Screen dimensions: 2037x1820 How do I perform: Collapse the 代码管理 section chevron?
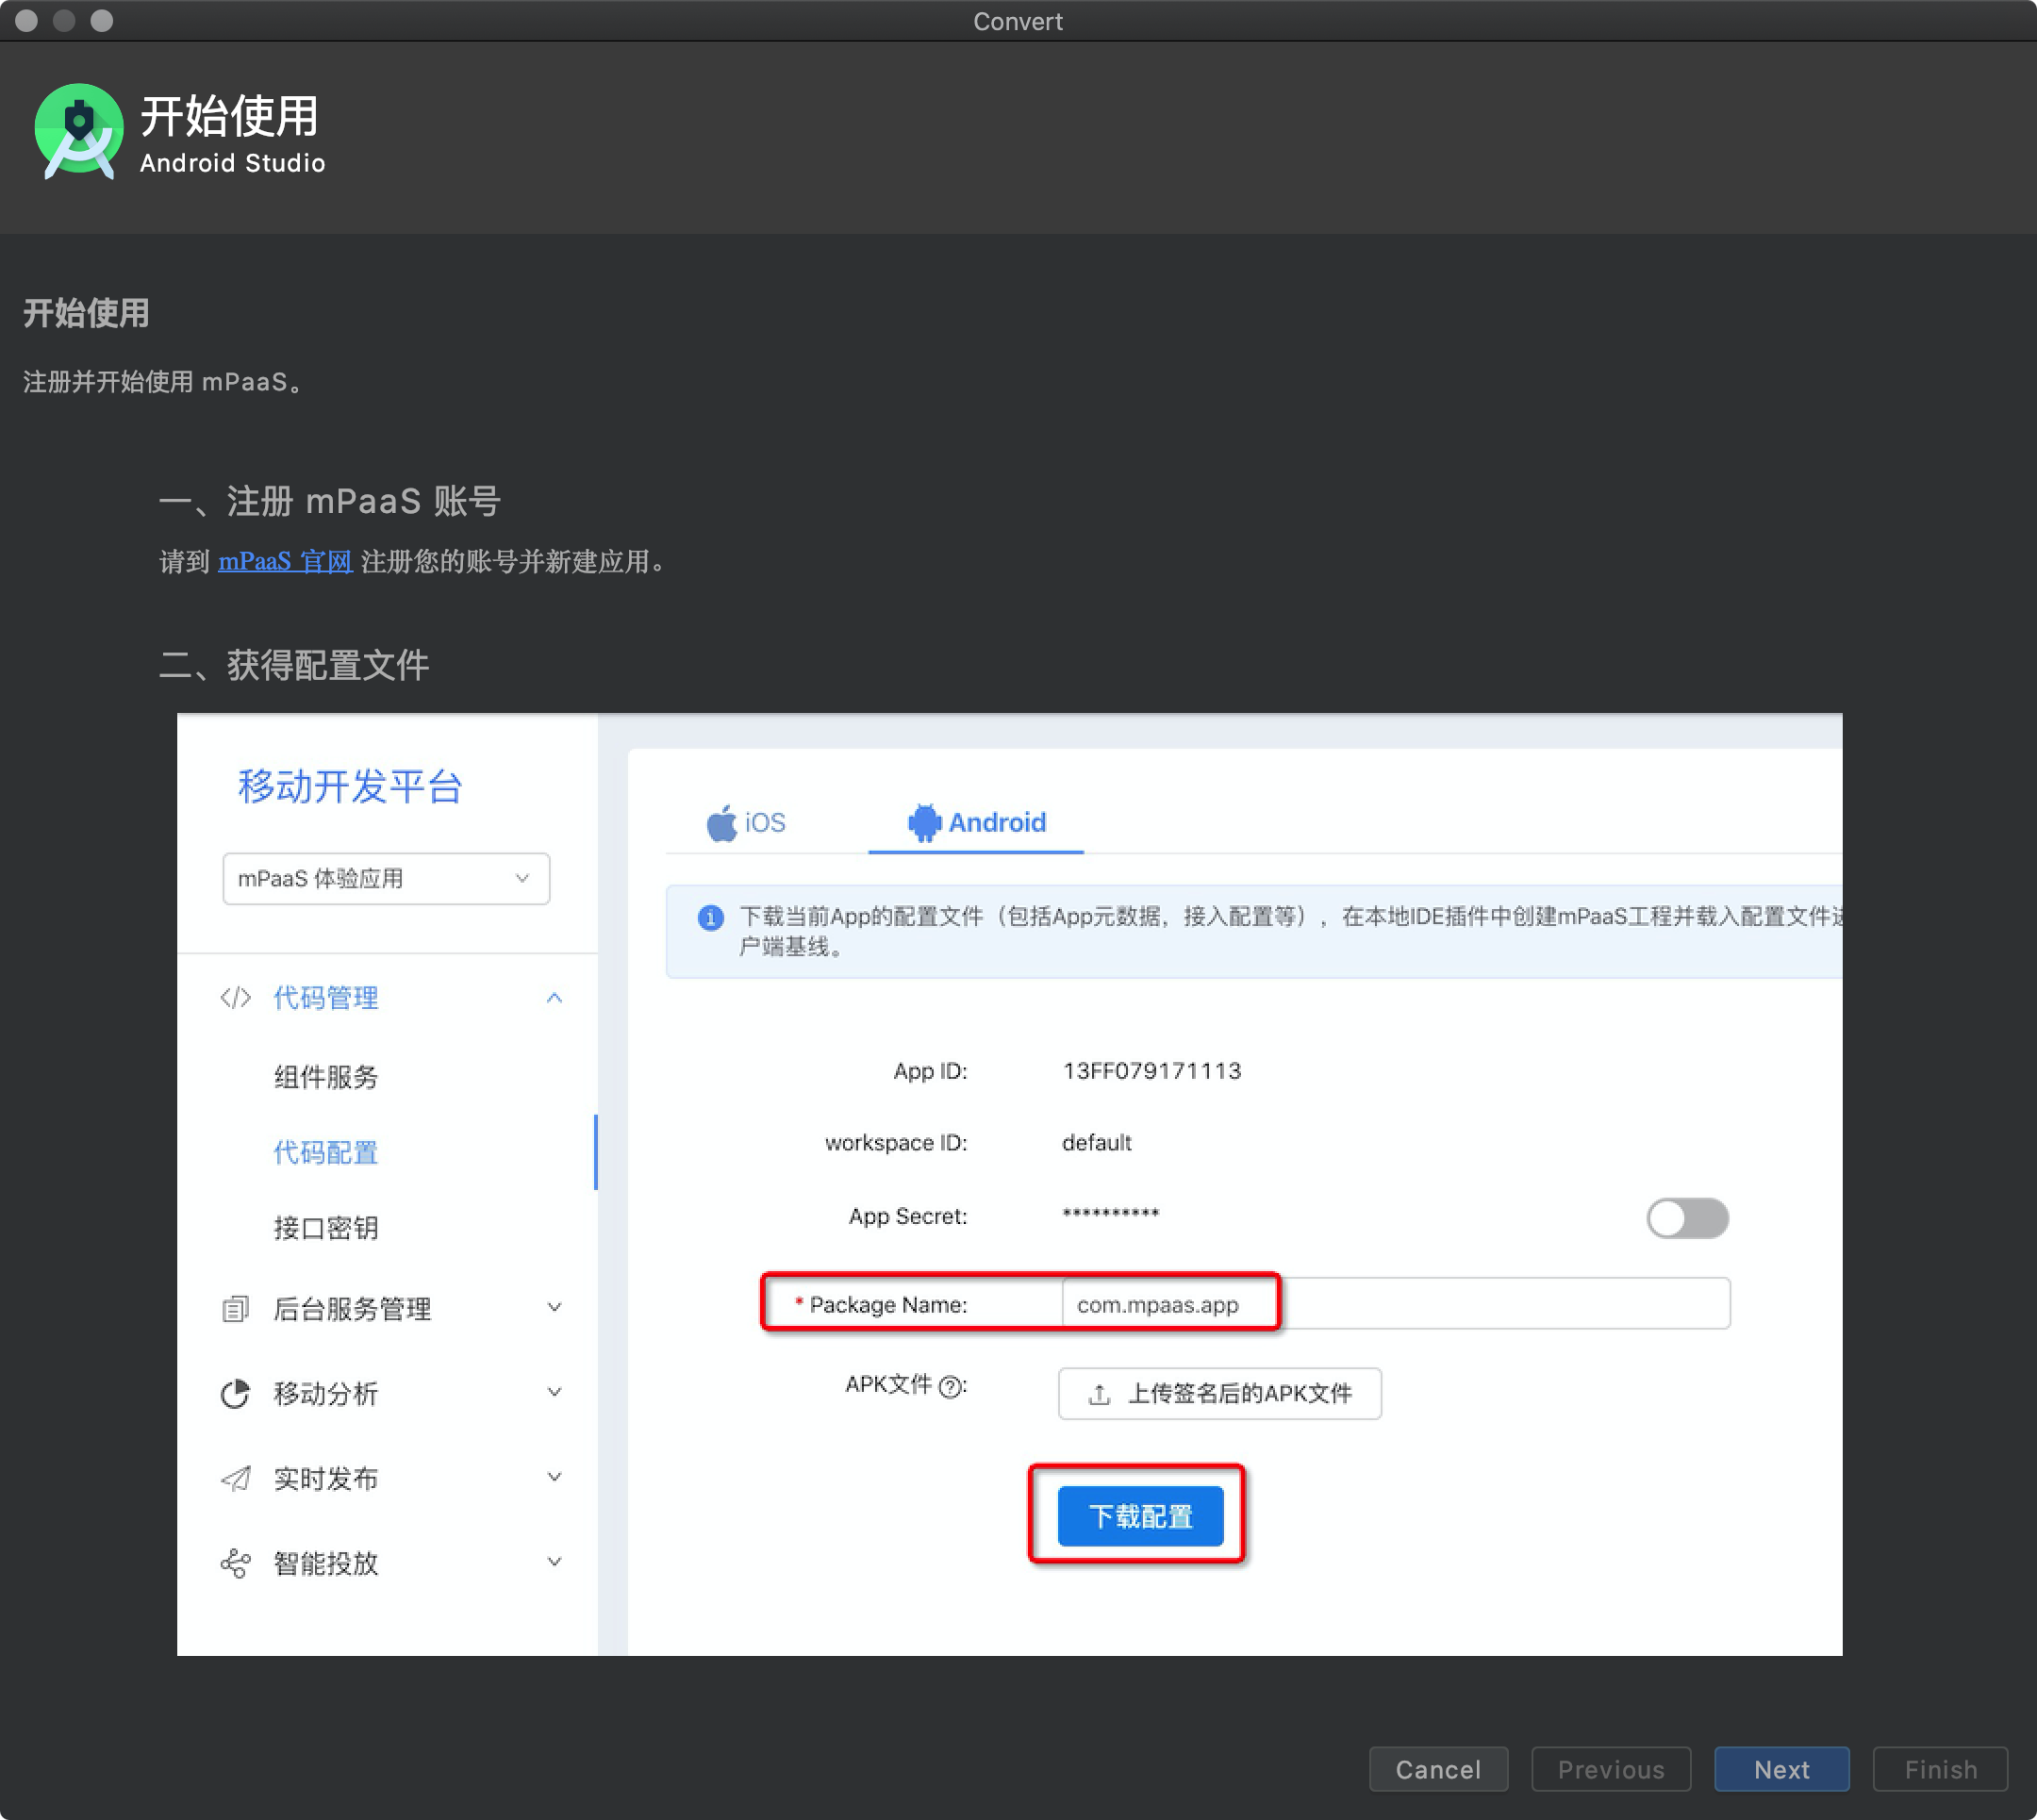point(555,998)
